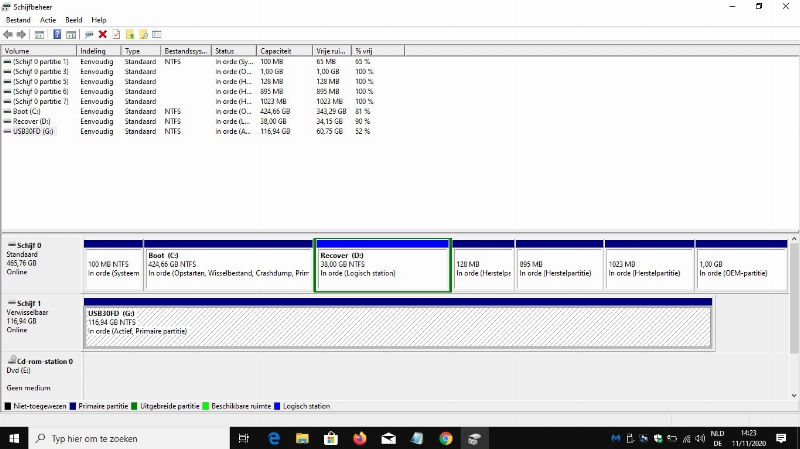Click the red X delete toolbar icon

102,34
